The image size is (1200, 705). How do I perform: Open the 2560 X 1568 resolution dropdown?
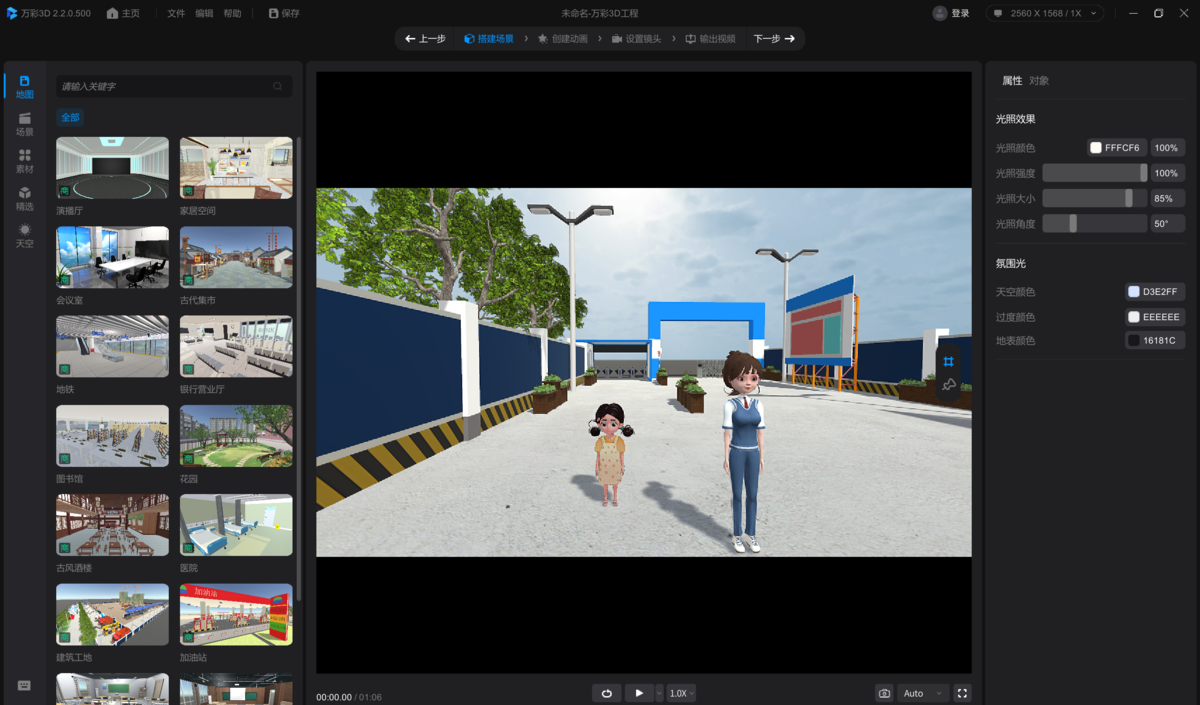coord(1045,14)
